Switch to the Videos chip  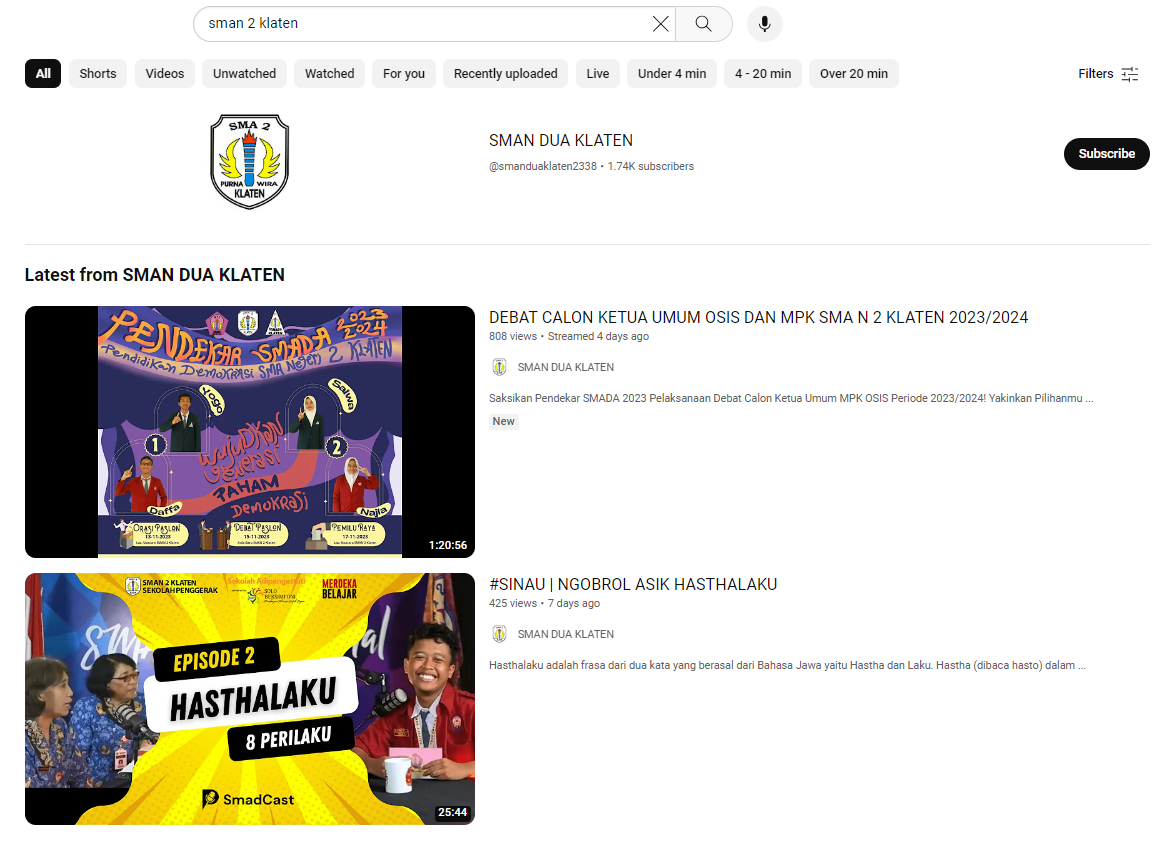click(x=165, y=74)
